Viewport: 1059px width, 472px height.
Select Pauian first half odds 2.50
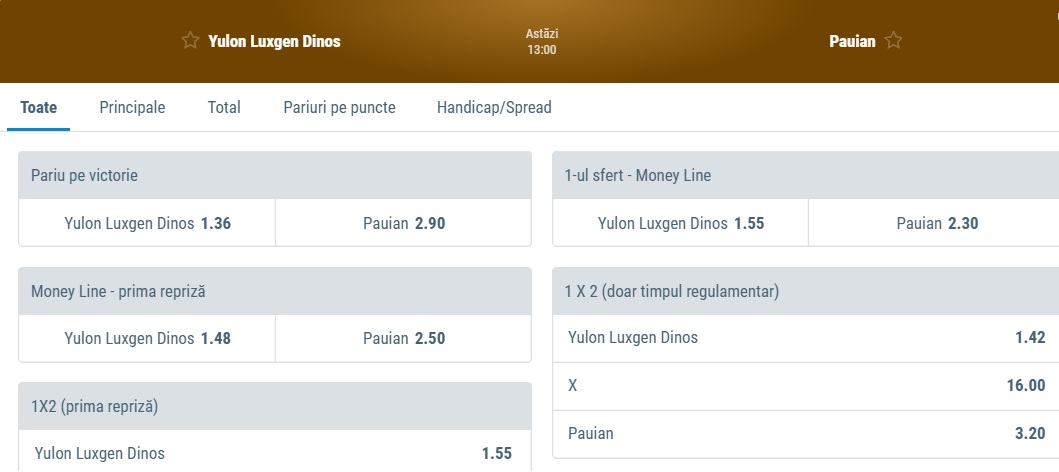[403, 339]
